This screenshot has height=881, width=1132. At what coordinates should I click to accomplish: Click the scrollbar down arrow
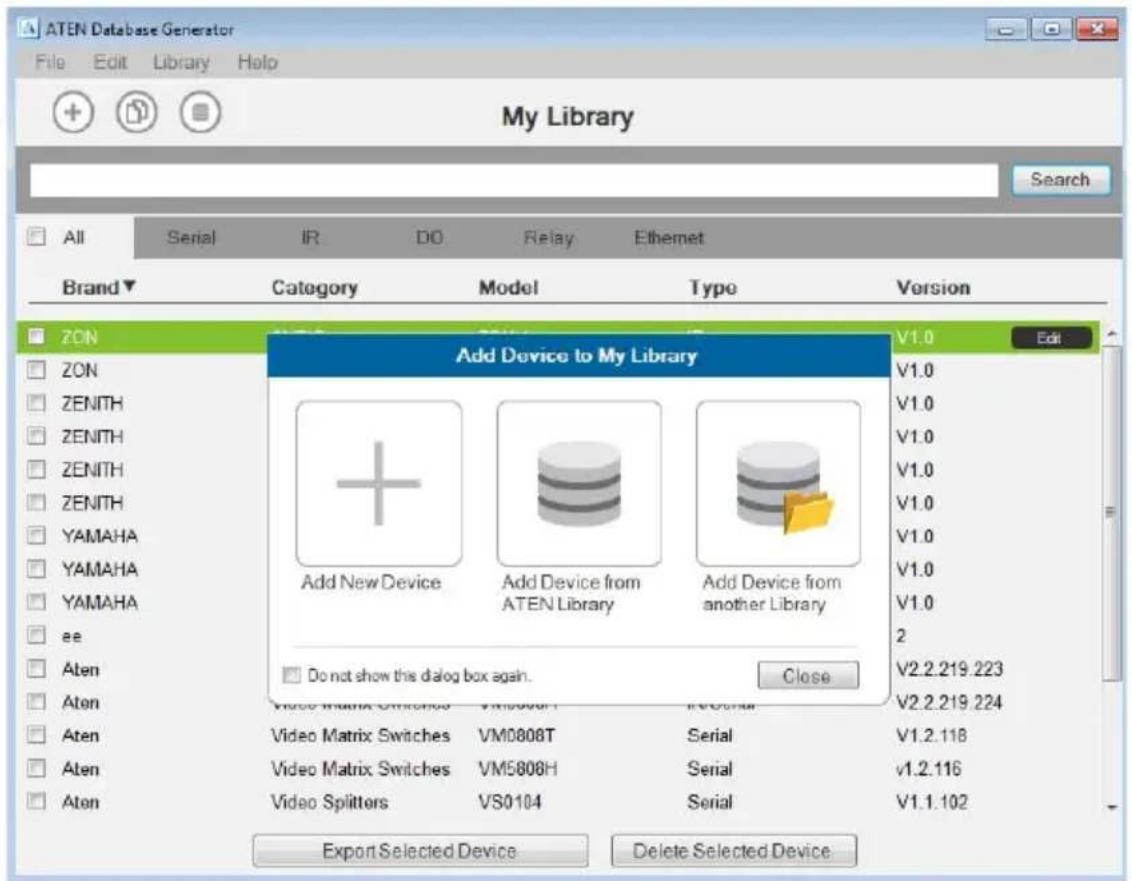click(1112, 807)
